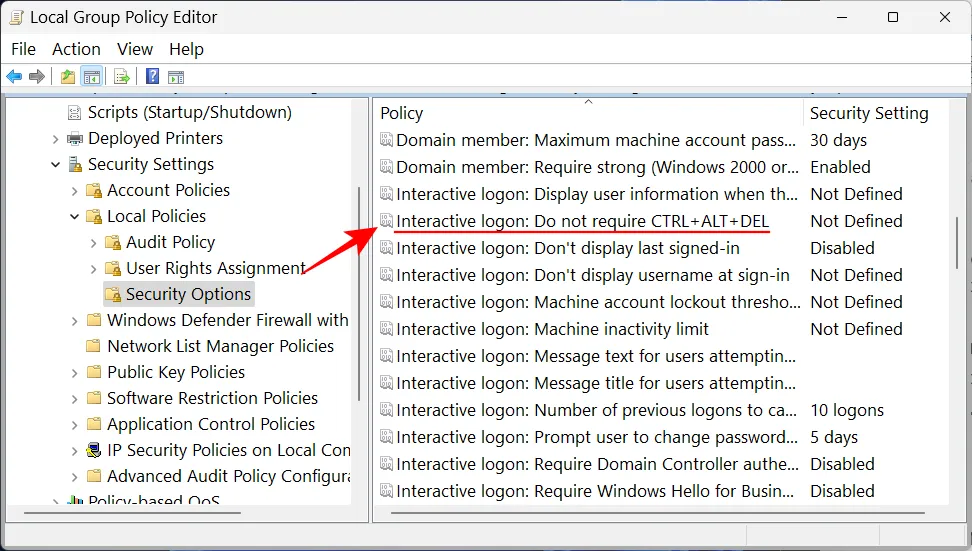972x551 pixels.
Task: Click the console tree horizontal scrollbar
Action: click(x=131, y=513)
